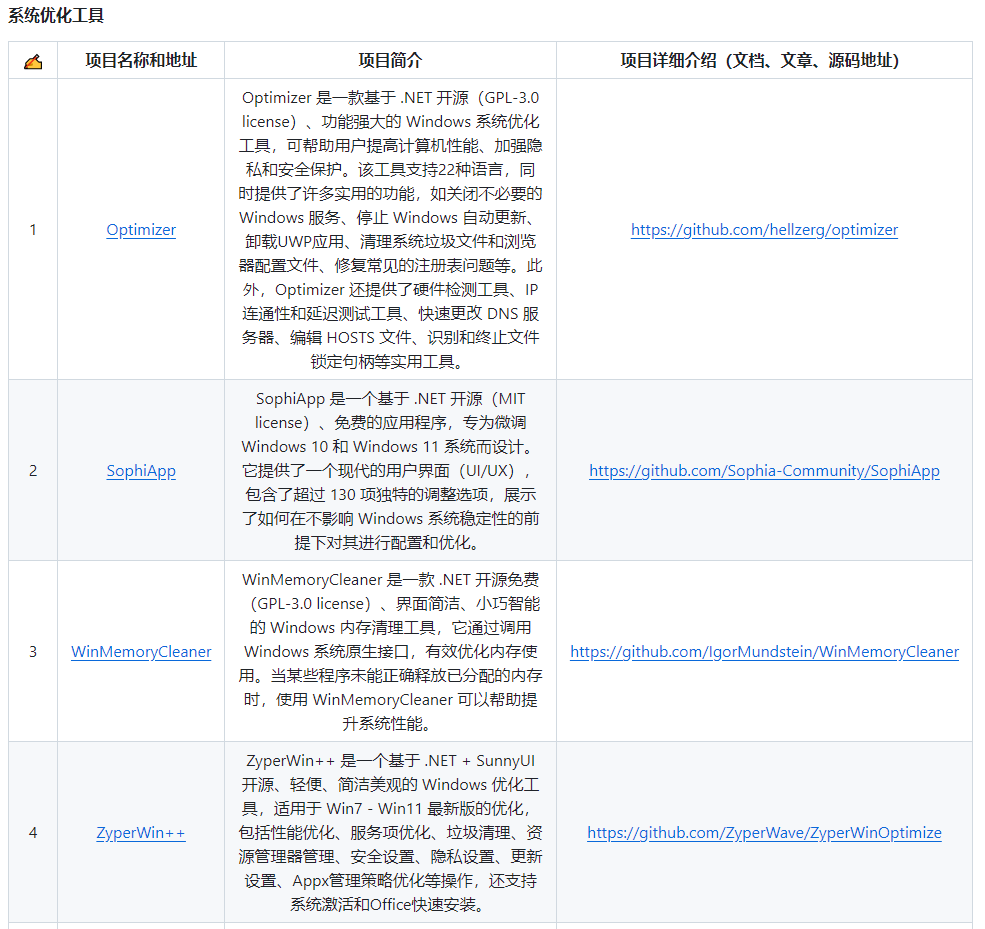Click row number 1 cell

33,230
